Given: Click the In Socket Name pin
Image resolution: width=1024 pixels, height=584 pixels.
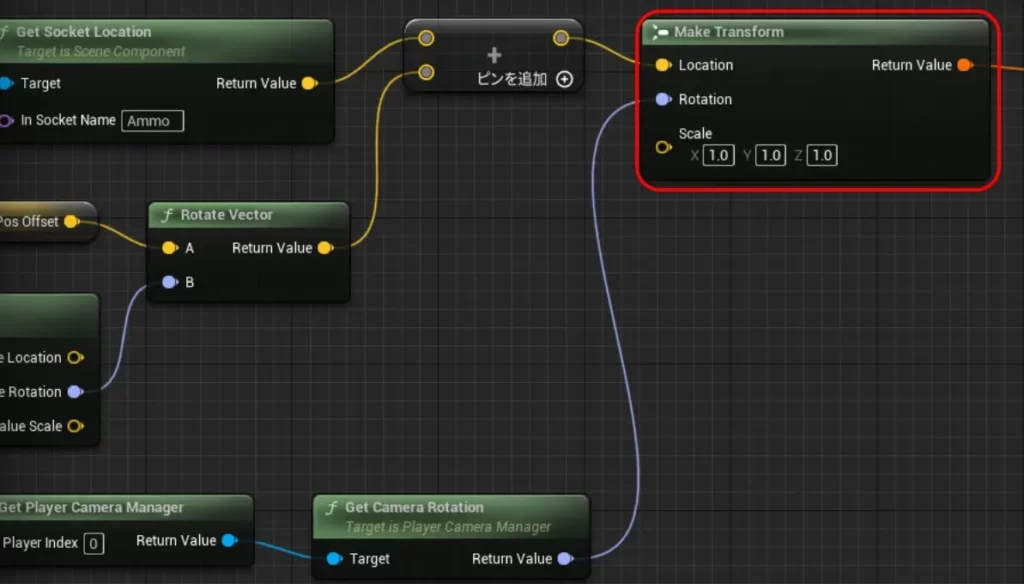Looking at the screenshot, I should [7, 121].
